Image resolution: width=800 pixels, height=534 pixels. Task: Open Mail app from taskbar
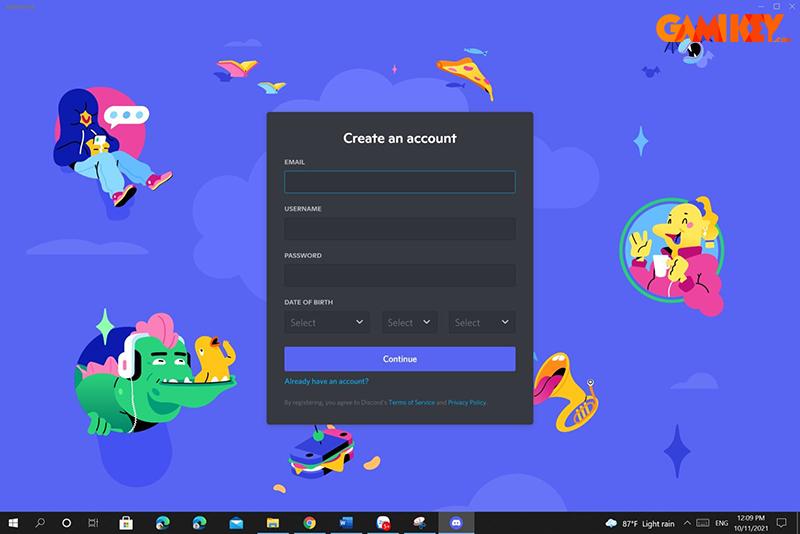pos(236,523)
